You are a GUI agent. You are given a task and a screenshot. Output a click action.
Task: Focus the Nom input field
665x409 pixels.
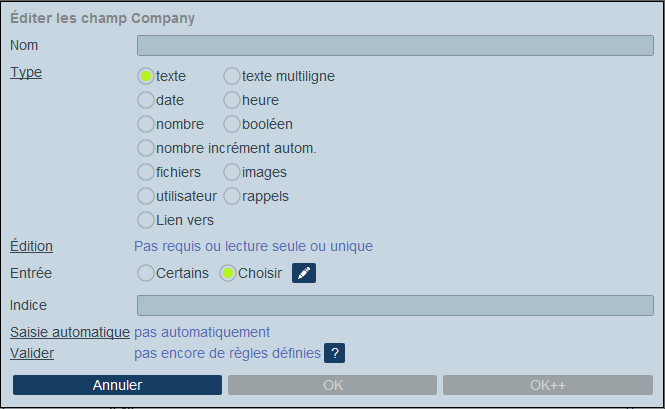pyautogui.click(x=395, y=45)
